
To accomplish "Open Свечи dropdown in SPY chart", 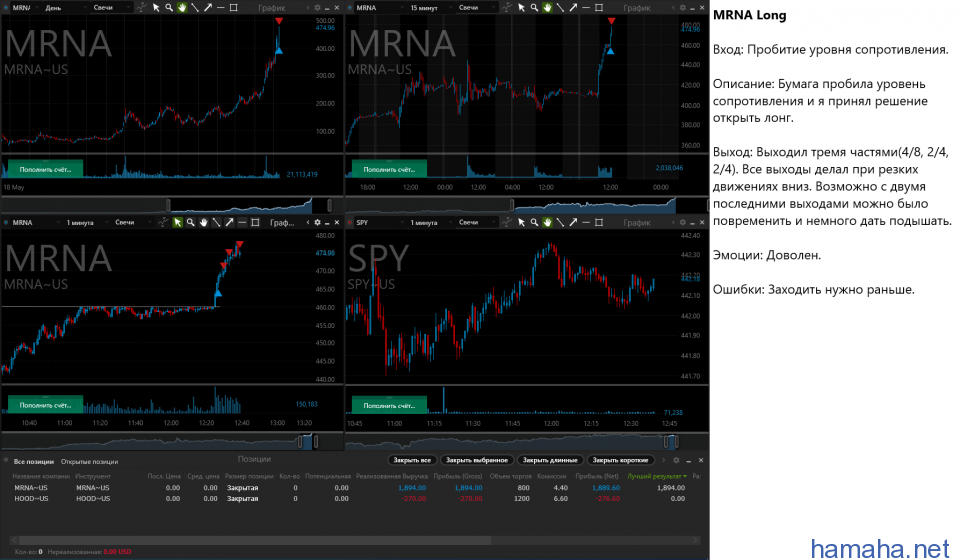I will [x=477, y=223].
